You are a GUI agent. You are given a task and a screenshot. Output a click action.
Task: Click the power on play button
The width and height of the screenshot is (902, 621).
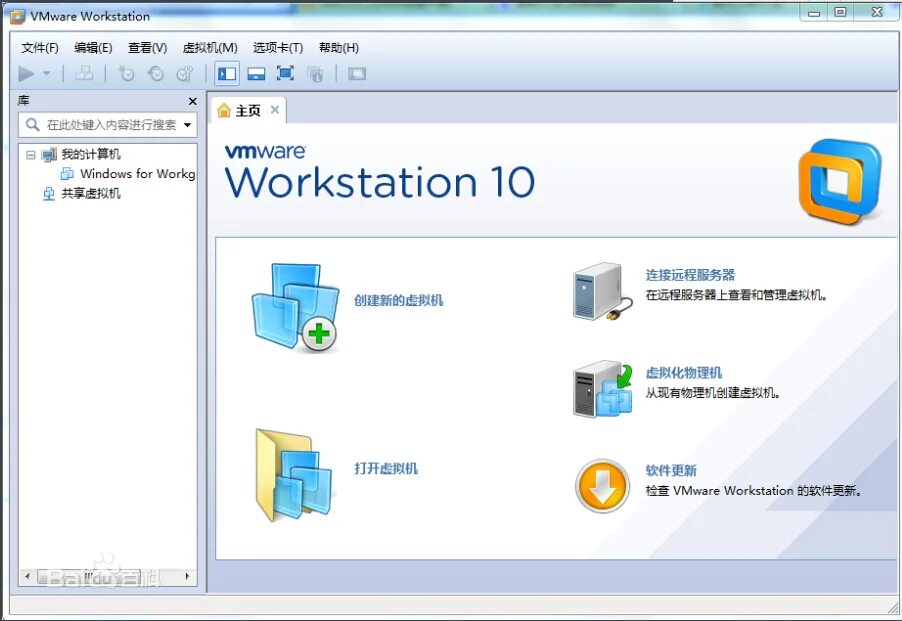coord(26,74)
